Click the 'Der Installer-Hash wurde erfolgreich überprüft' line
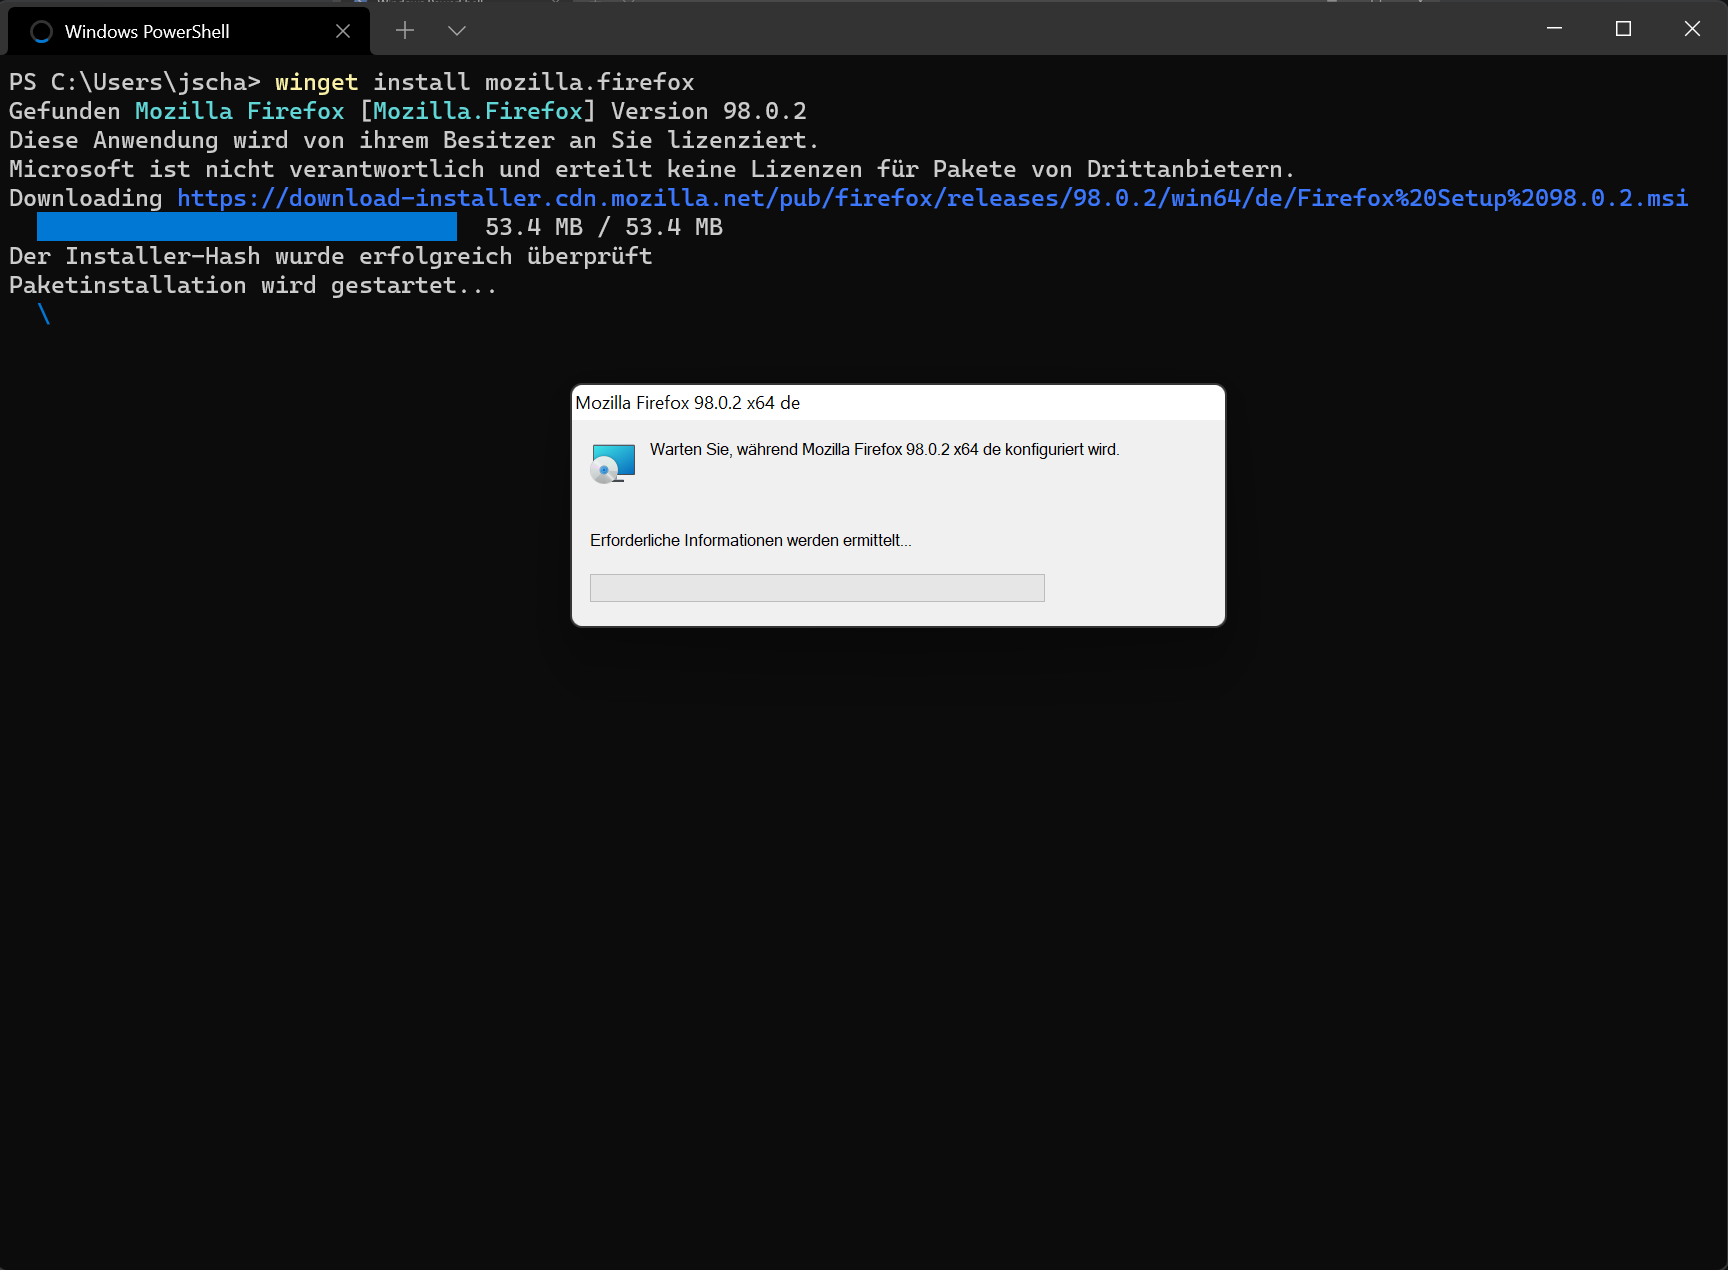 [331, 256]
